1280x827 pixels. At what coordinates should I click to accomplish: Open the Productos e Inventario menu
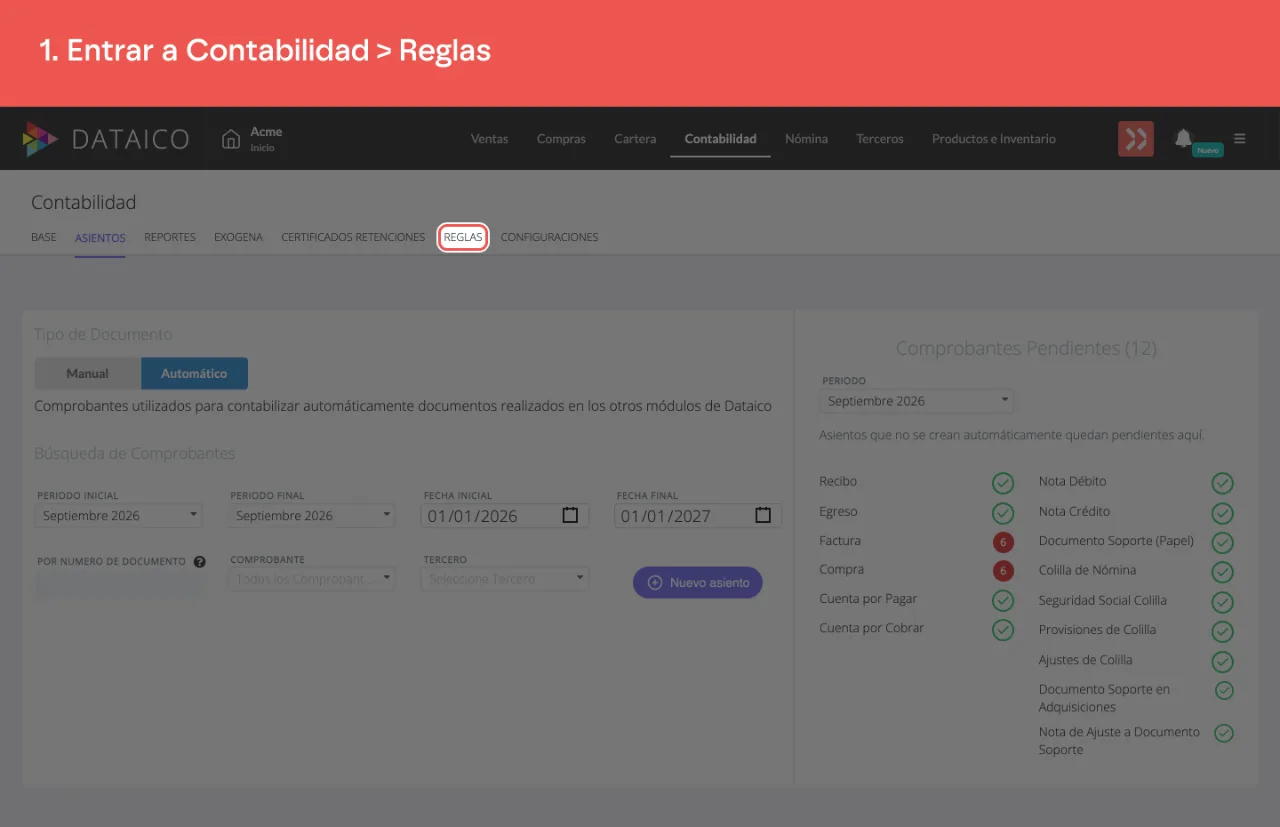point(994,139)
